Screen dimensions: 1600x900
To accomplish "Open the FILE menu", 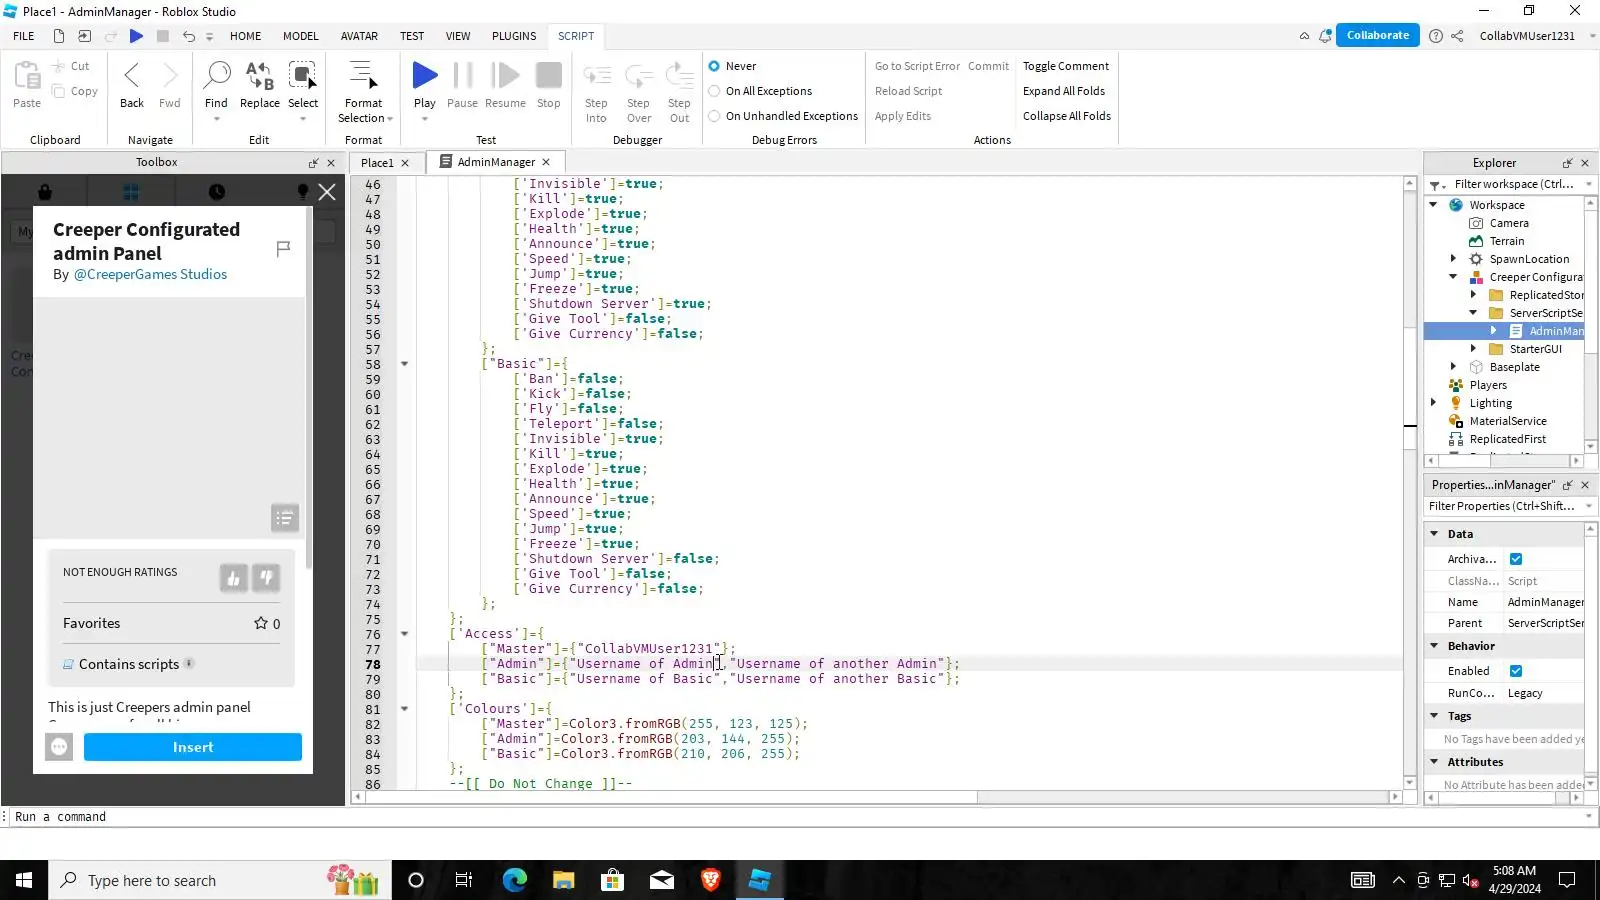I will pos(24,36).
